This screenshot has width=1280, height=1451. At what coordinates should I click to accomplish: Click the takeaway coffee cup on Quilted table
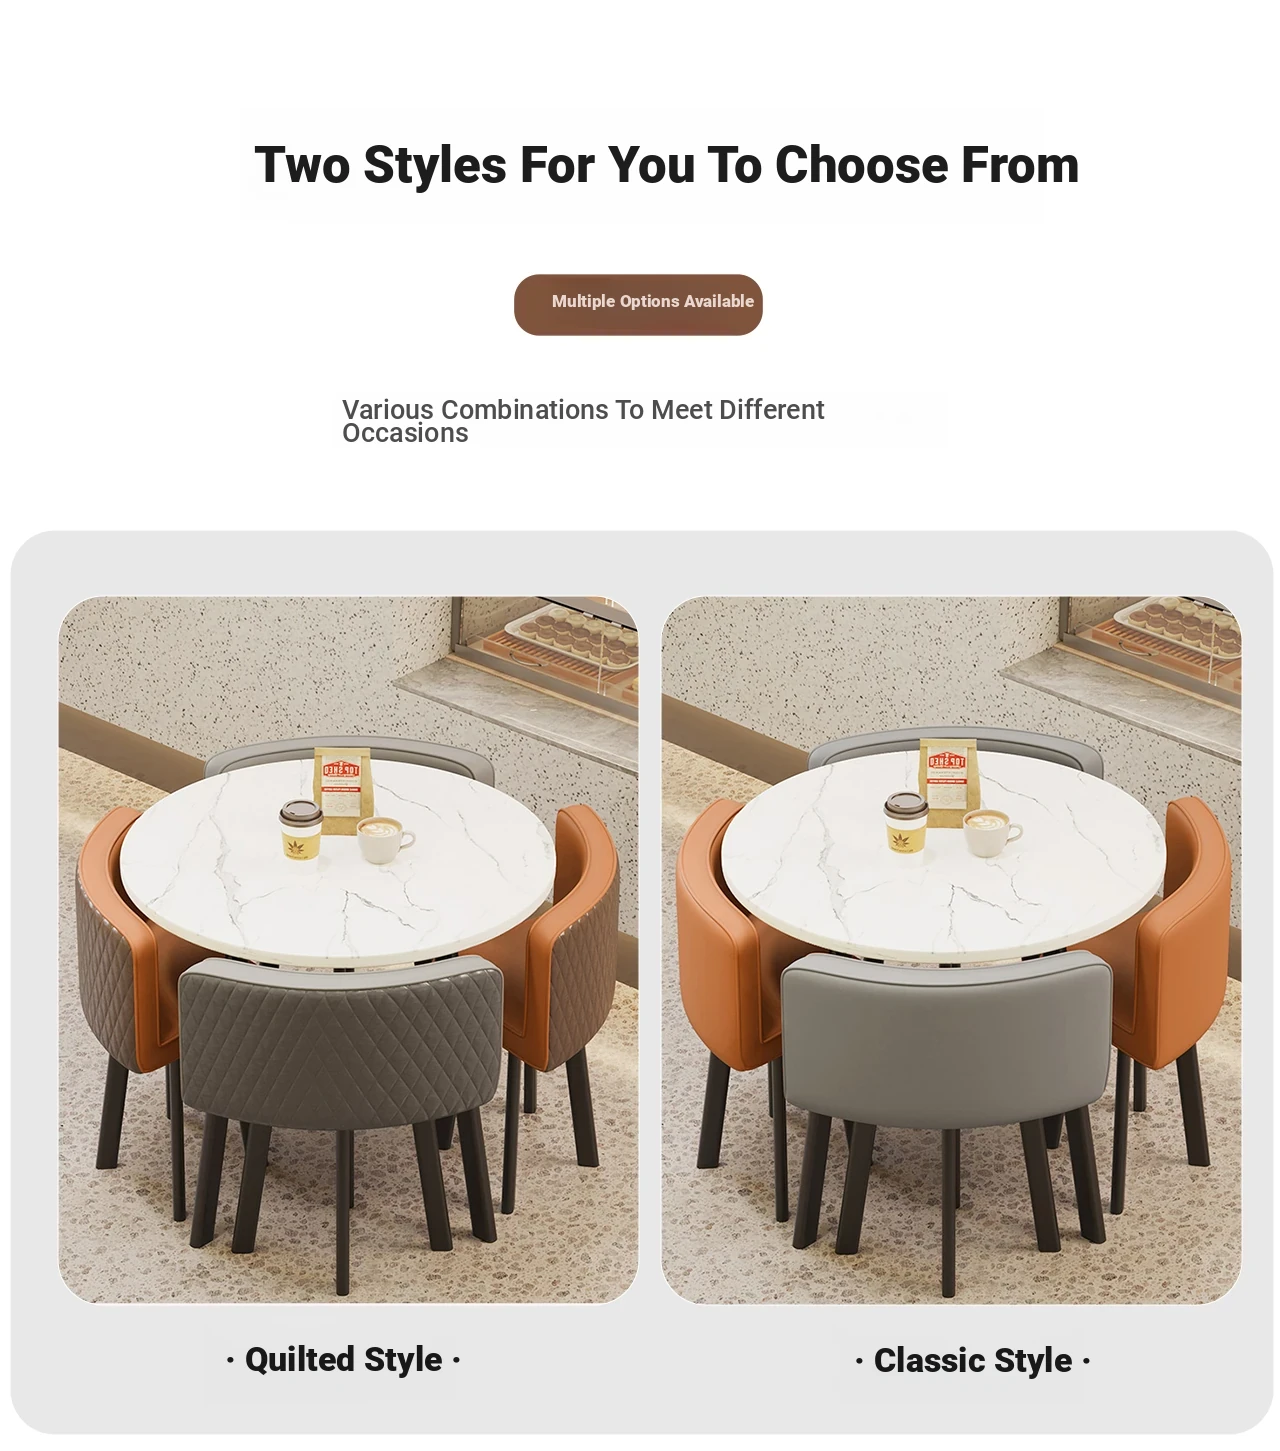point(300,830)
